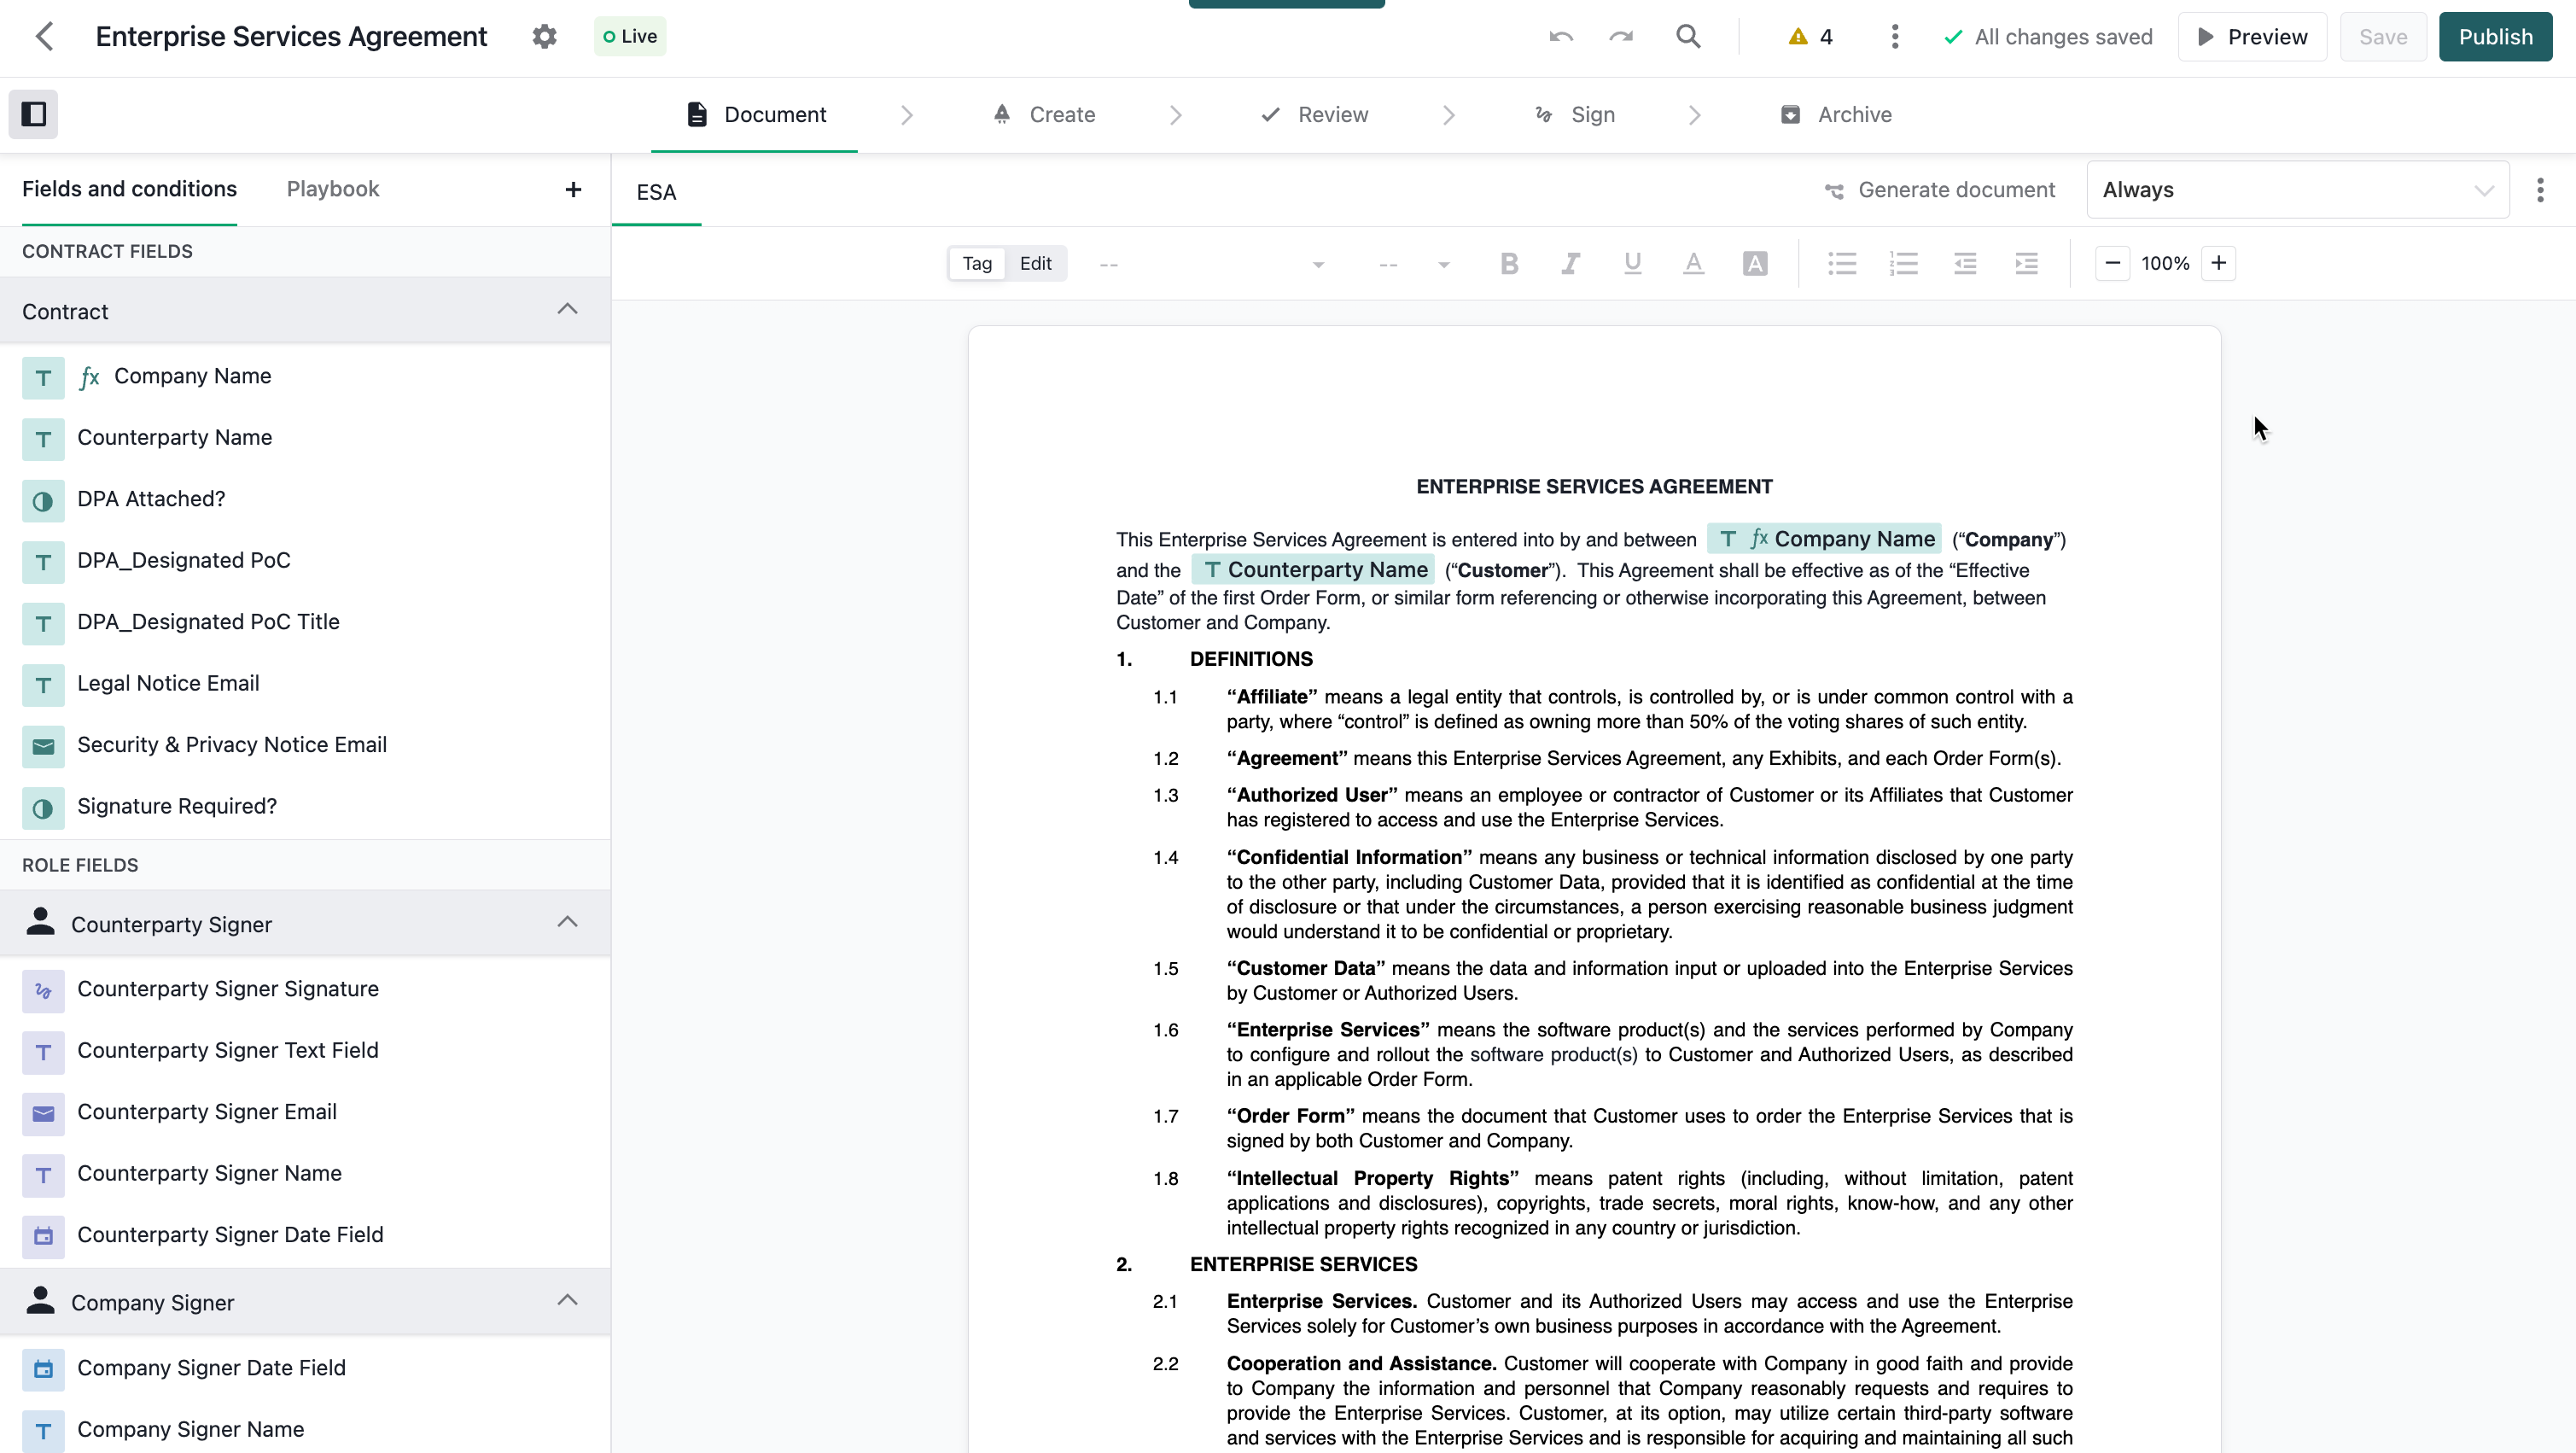
Task: Click the redo arrow icon
Action: pos(1621,37)
